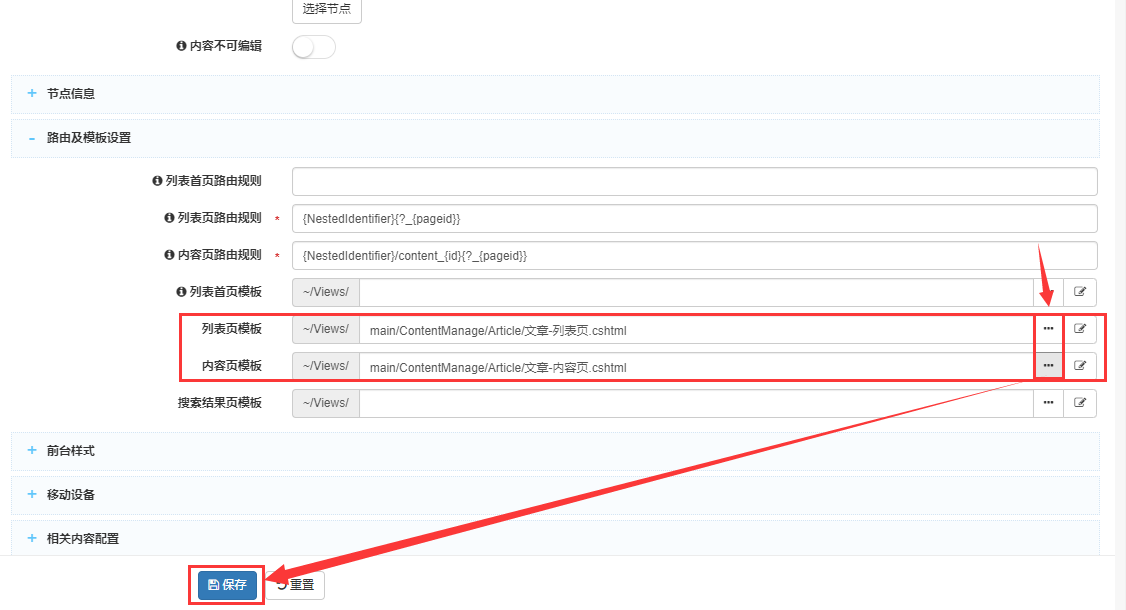Viewport: 1126px width, 610px height.
Task: Expand the 移动设备 panel
Action: (71, 495)
